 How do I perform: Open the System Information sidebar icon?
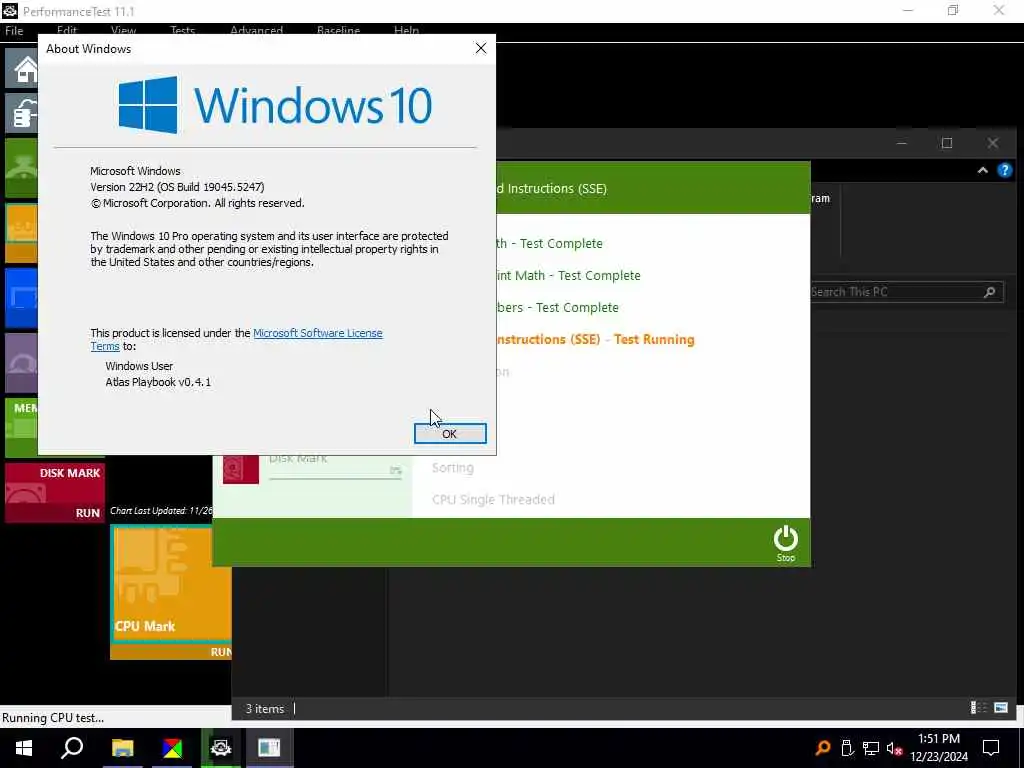(x=22, y=113)
